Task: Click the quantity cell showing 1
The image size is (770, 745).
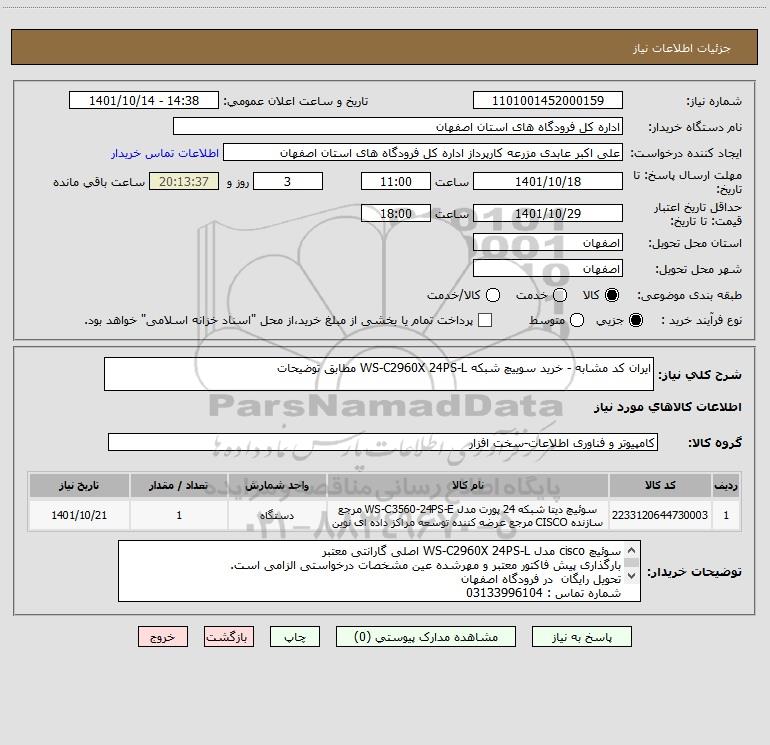Action: pyautogui.click(x=179, y=515)
